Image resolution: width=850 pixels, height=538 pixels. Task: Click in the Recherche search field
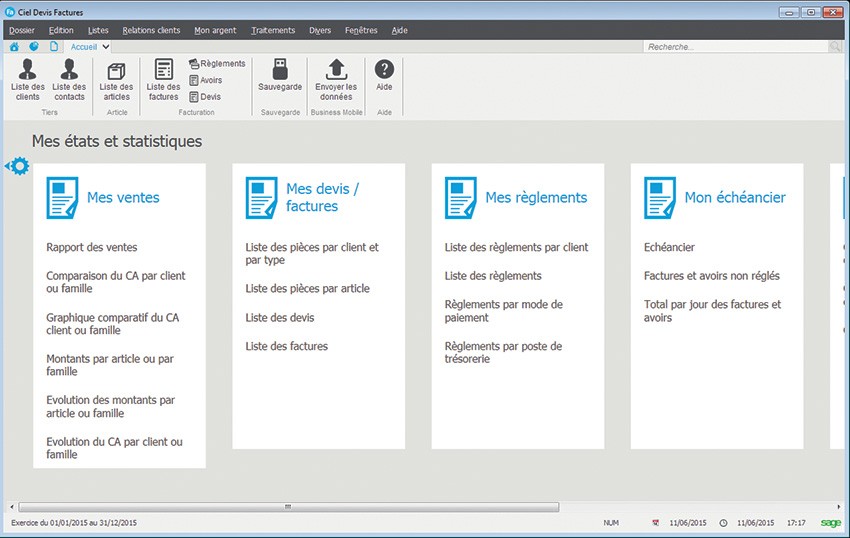(x=735, y=47)
